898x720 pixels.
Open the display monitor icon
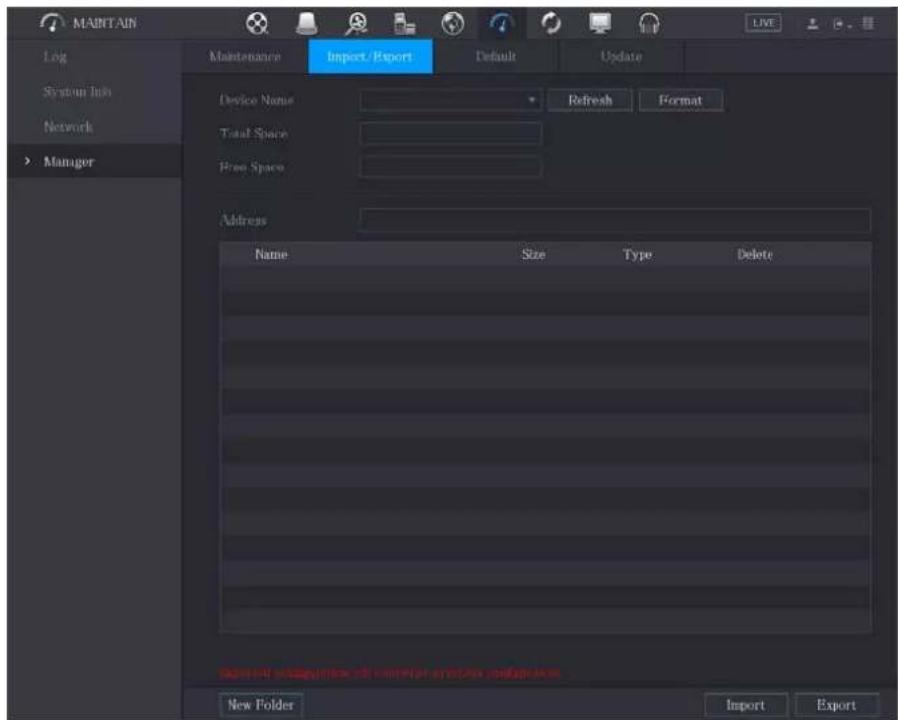600,23
